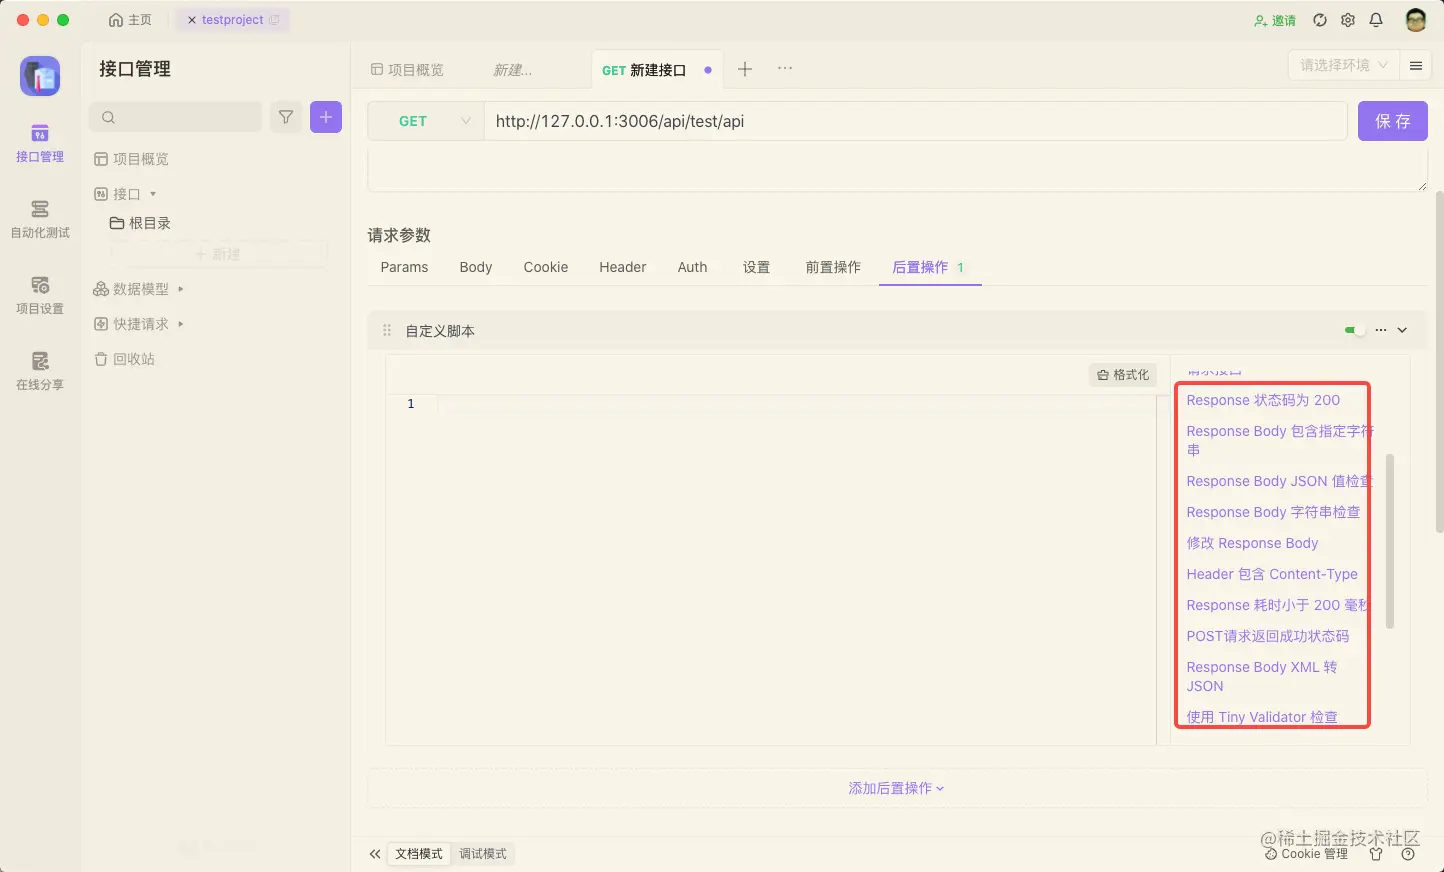The image size is (1444, 872).
Task: Add a new tab with plus icon
Action: point(745,69)
